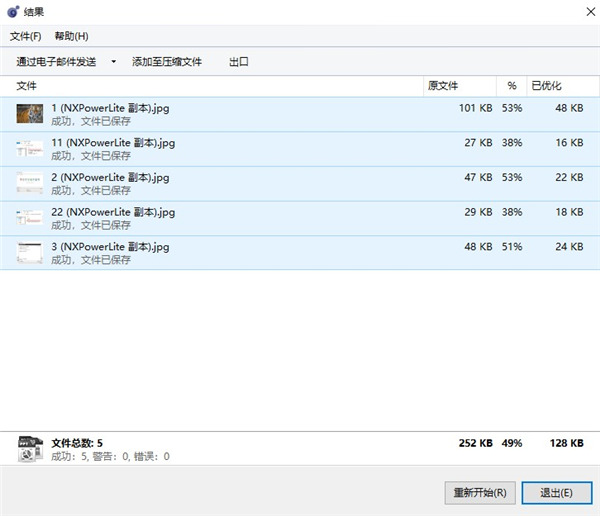Click the thumbnail of 2 (NXPowerLite 副本).jpg
Screen dimensions: 600x516
click(30, 183)
